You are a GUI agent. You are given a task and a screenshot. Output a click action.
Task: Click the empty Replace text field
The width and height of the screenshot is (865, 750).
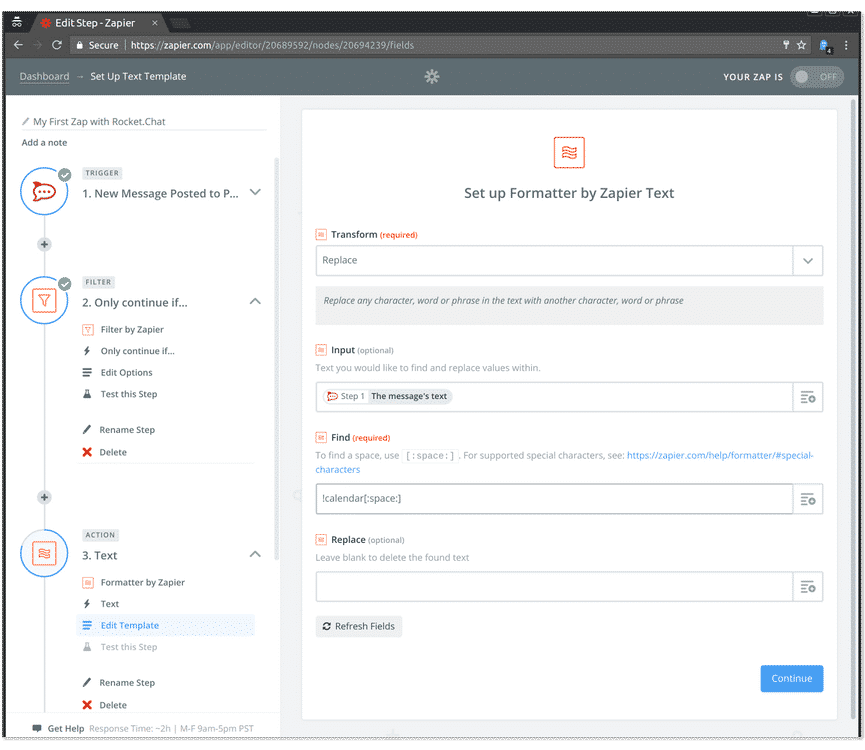click(554, 587)
